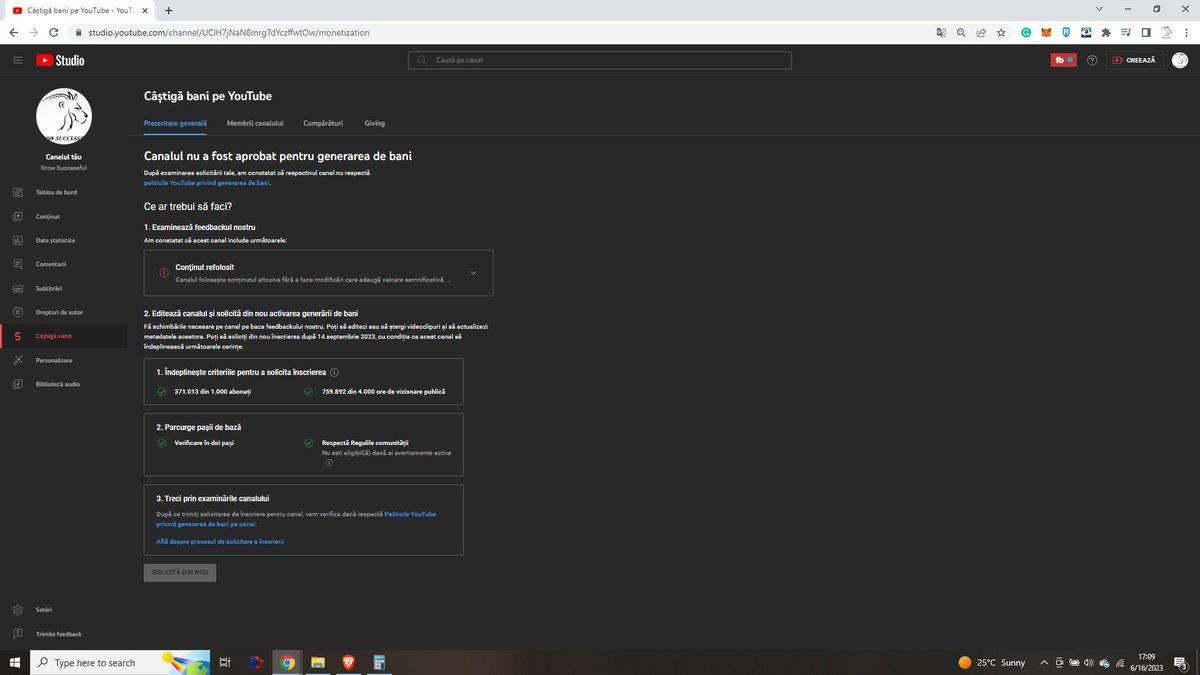
Task: Click the YouTube Studio logo
Action: (60, 60)
